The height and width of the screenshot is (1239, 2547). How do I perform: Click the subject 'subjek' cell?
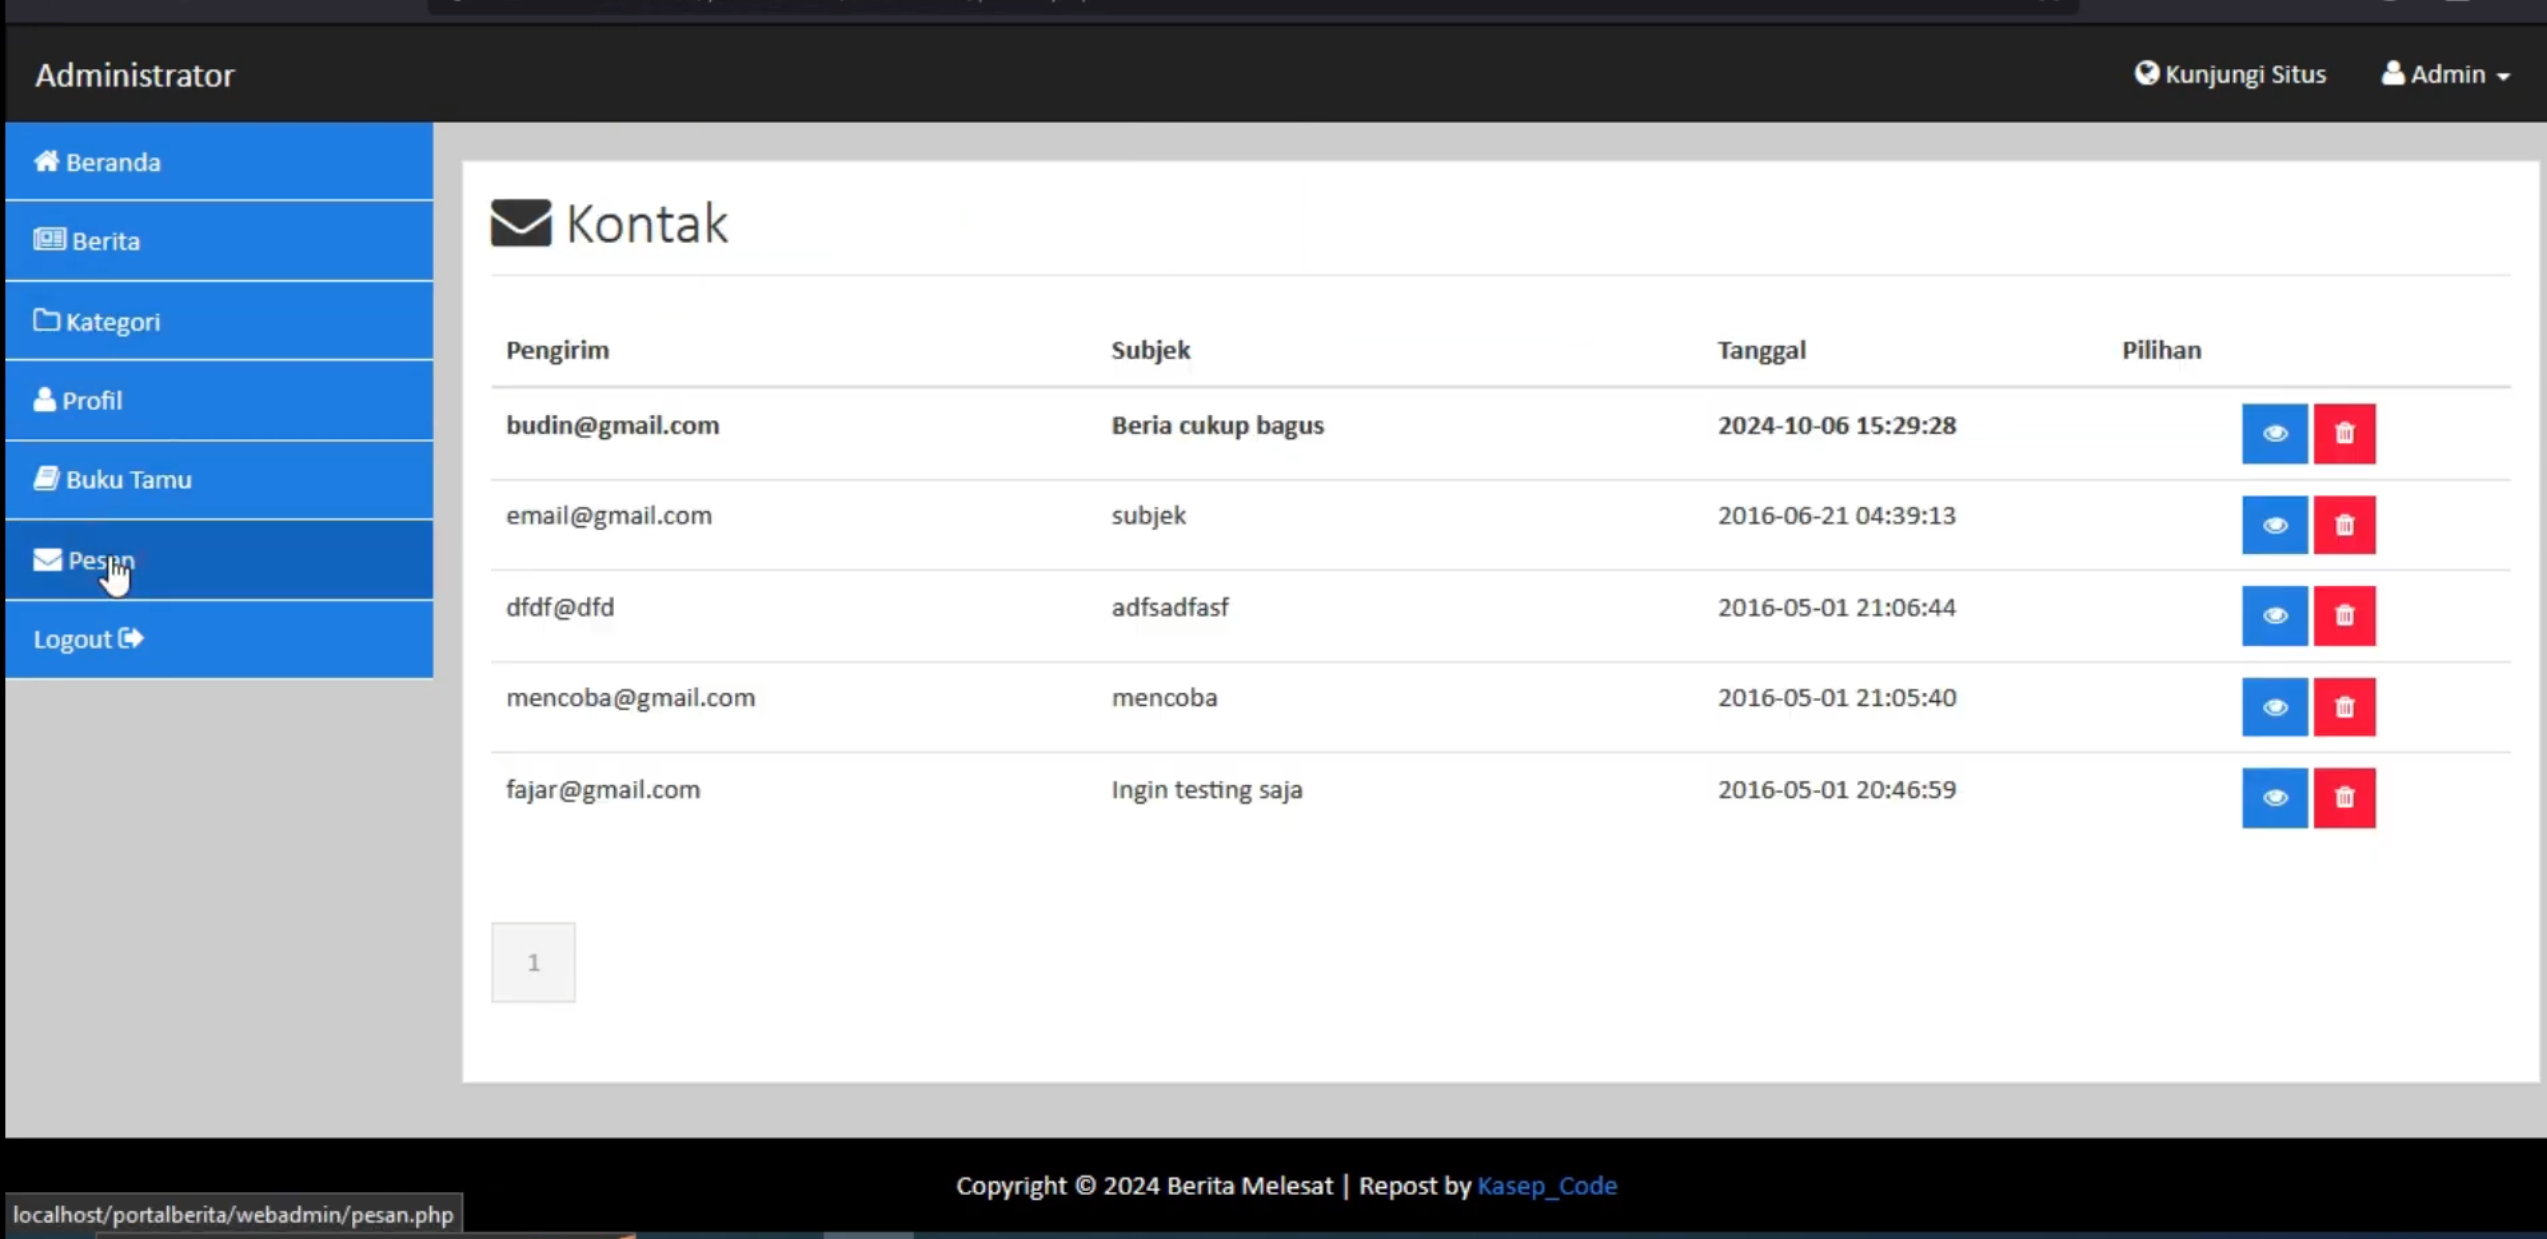coord(1149,516)
